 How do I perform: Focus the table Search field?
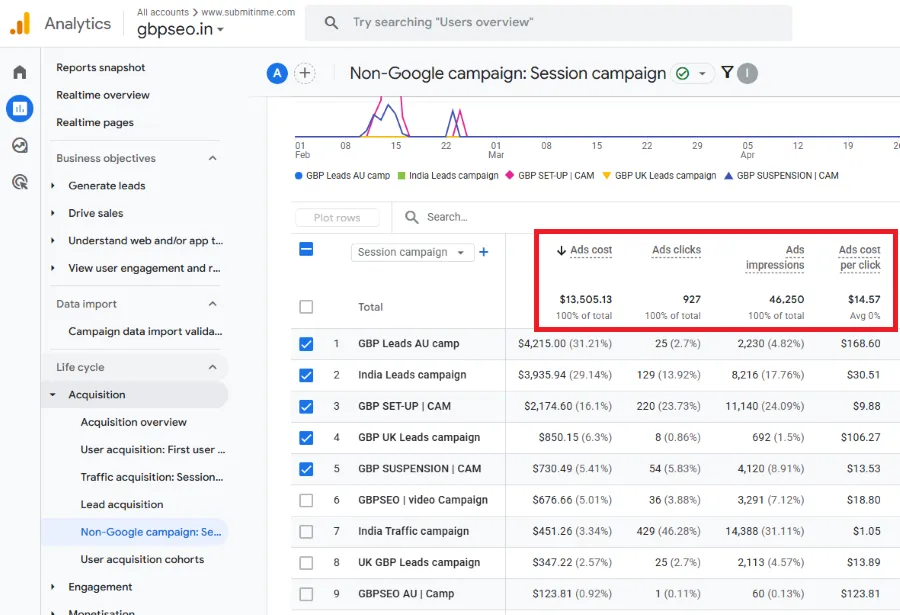447,217
